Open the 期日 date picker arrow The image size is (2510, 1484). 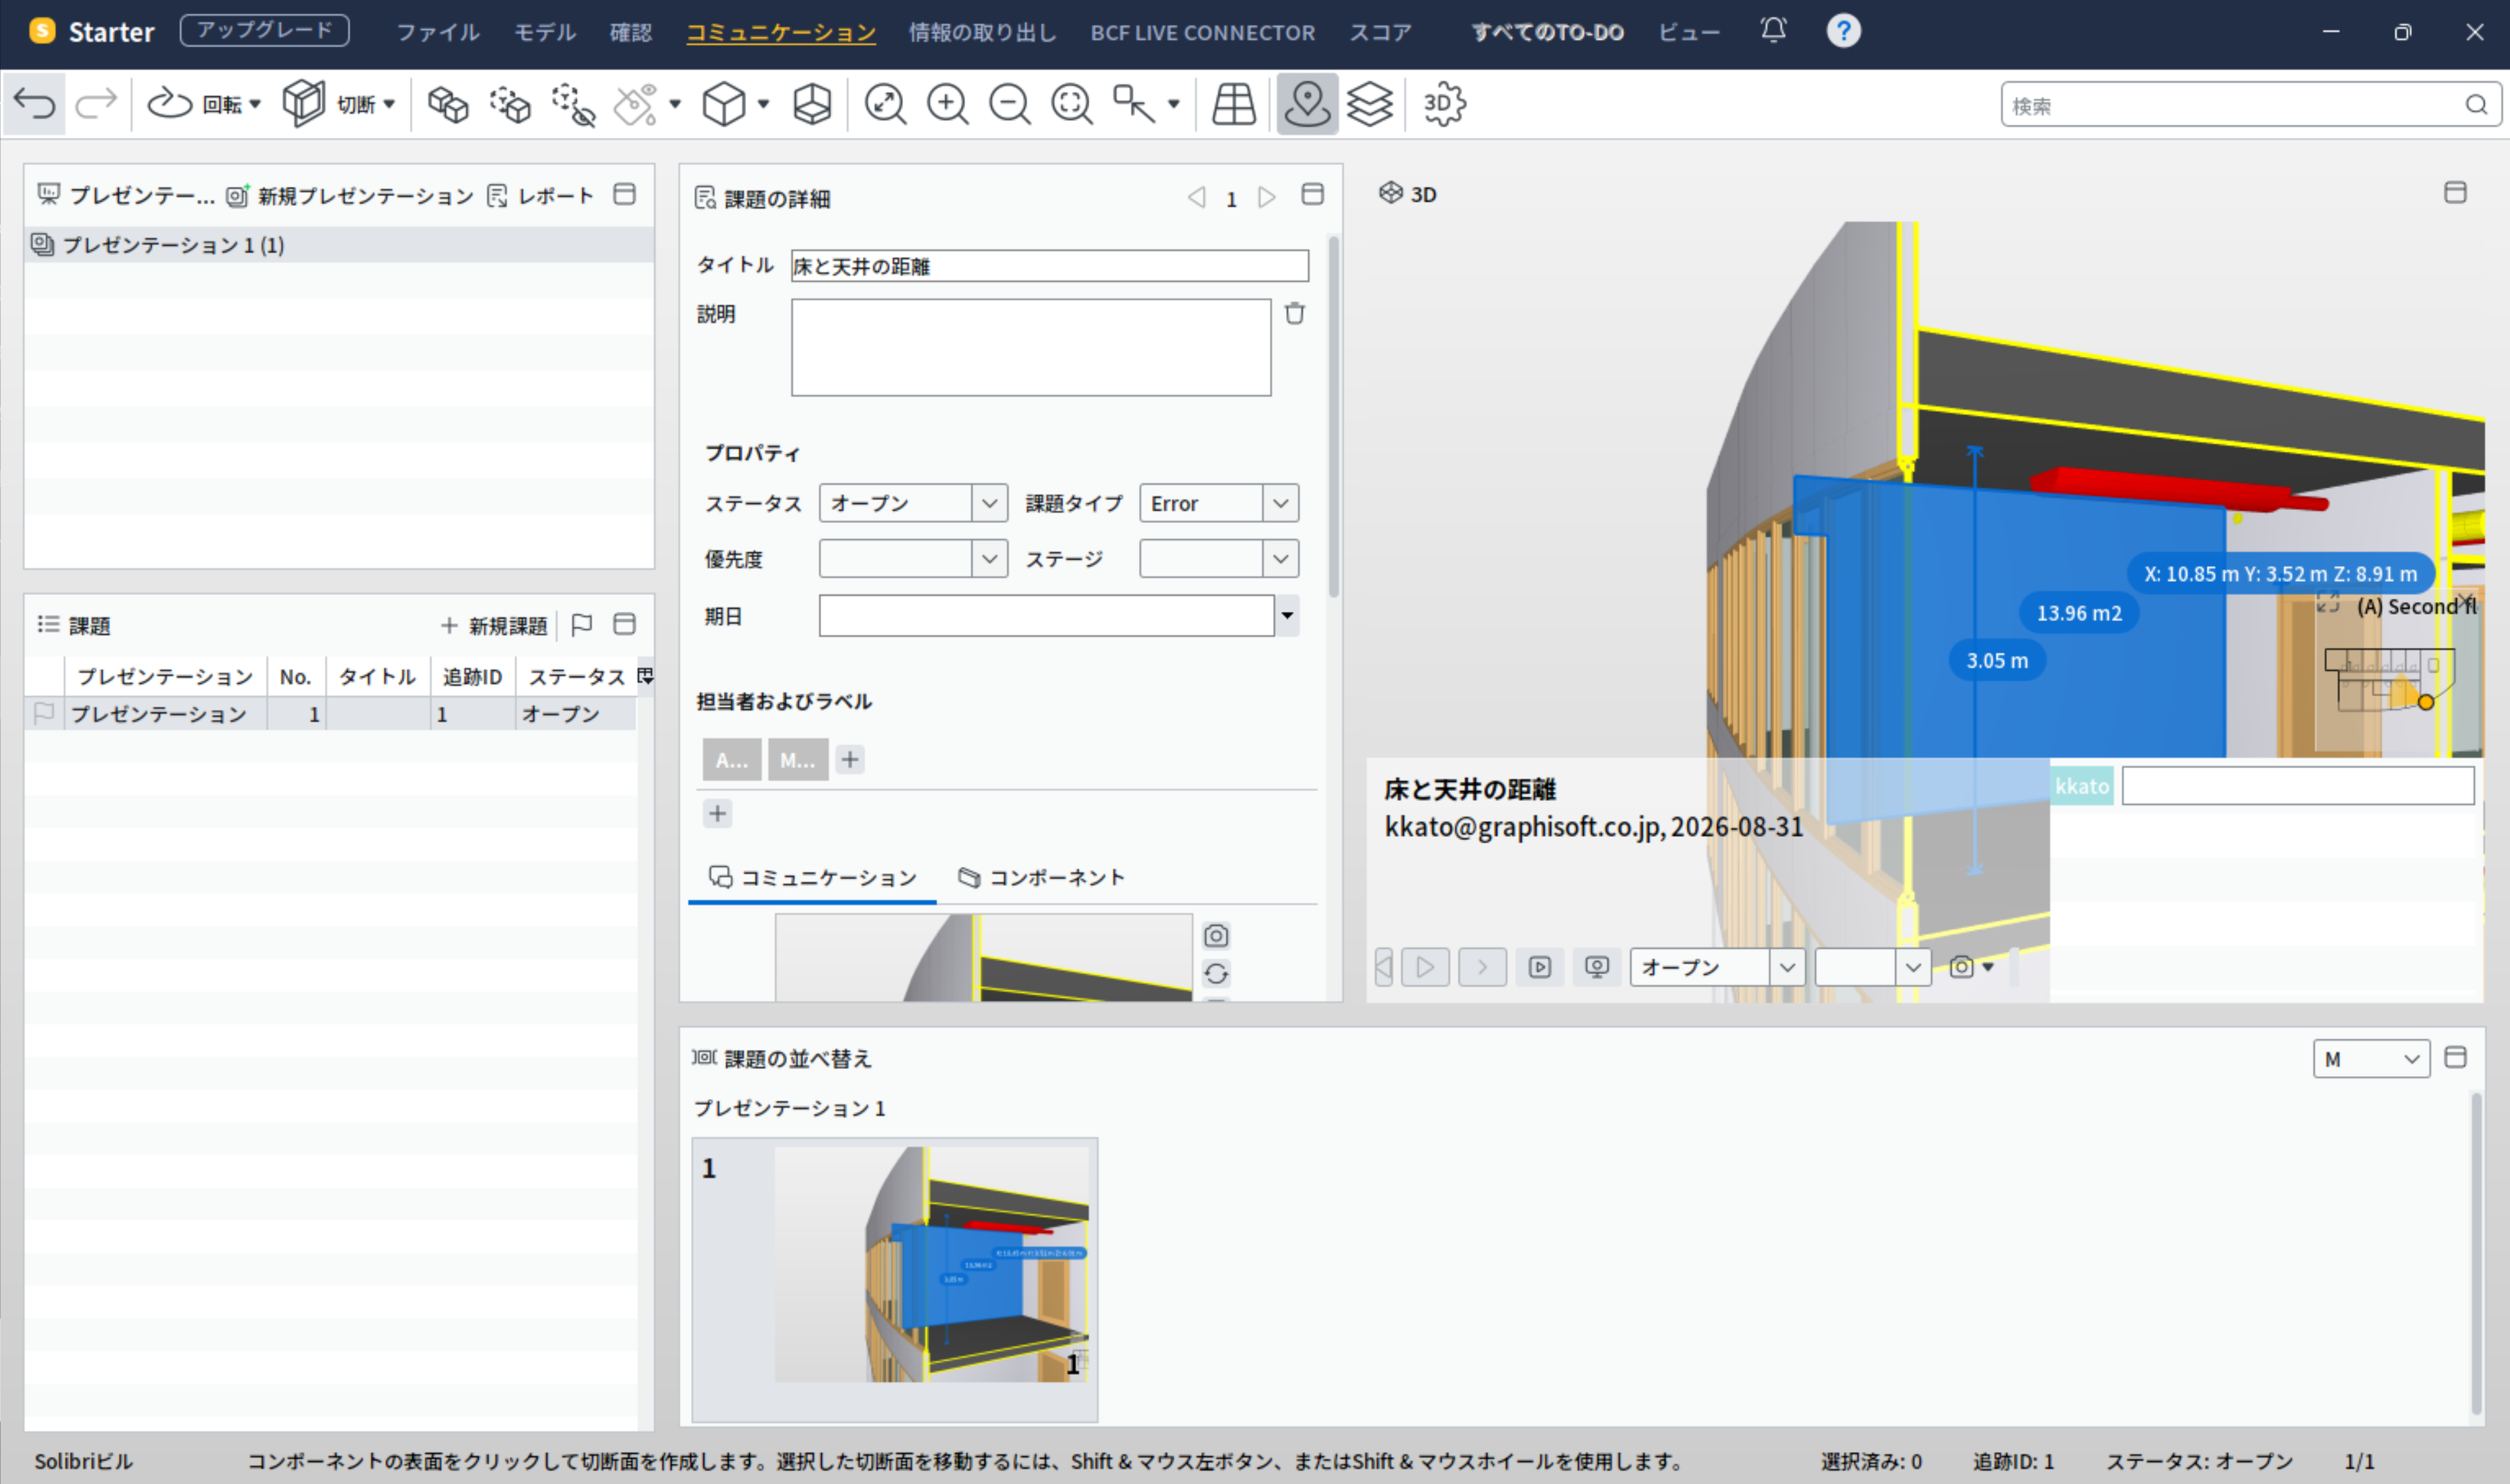click(x=1287, y=616)
